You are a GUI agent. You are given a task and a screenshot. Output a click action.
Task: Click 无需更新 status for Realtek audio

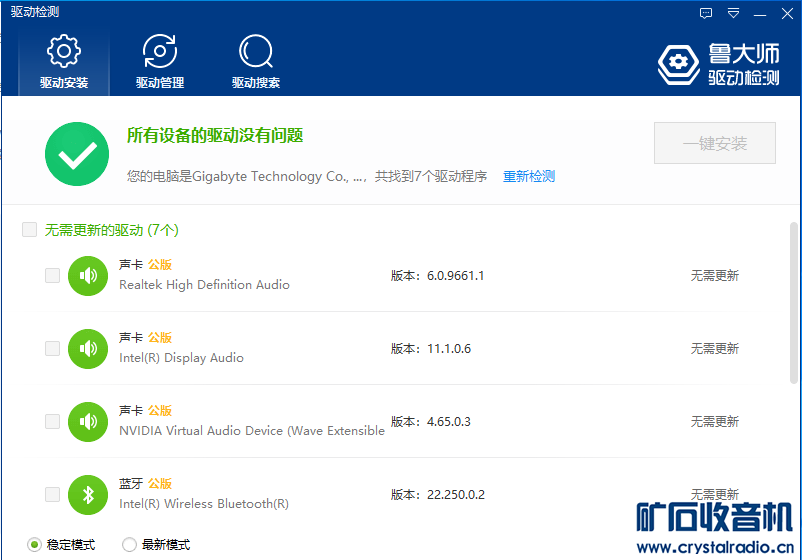715,276
